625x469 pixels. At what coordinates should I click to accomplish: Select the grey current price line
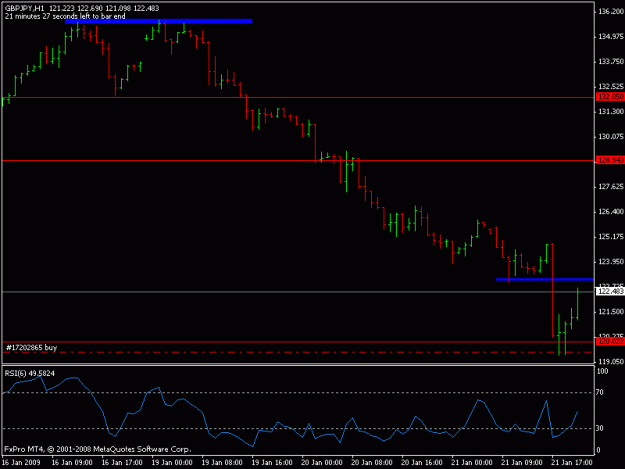pyautogui.click(x=298, y=292)
